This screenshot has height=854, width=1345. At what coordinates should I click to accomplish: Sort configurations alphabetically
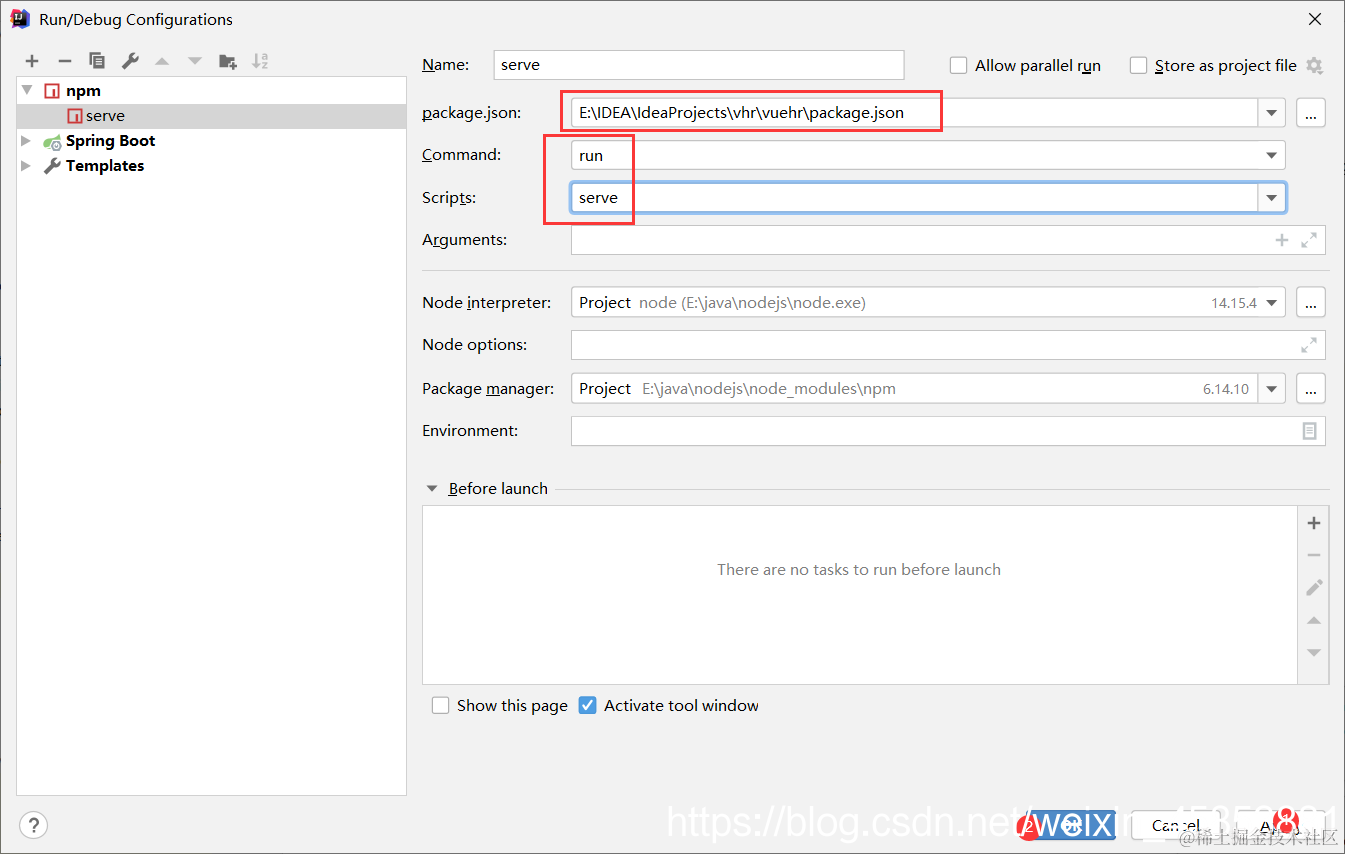tap(260, 61)
